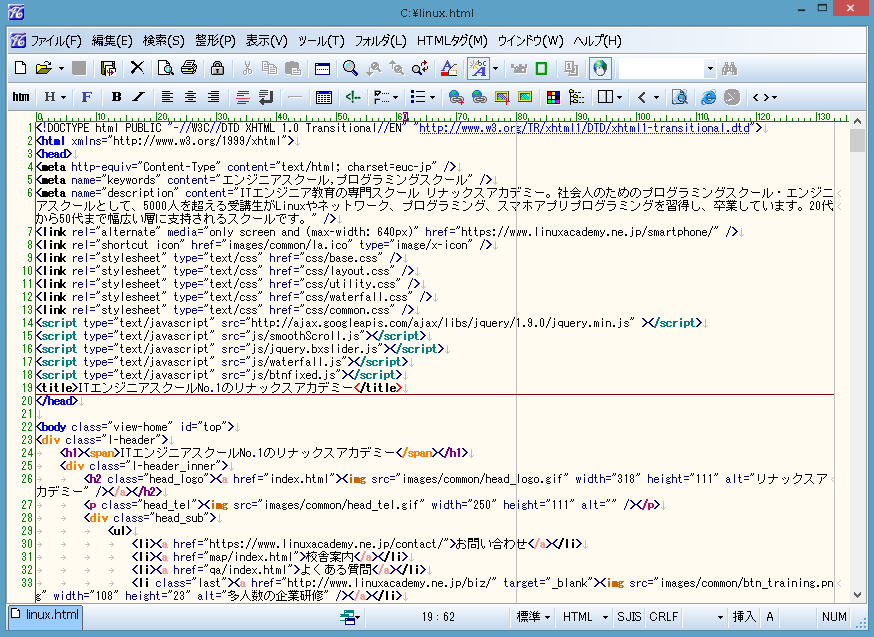Click the New file icon
874x637 pixels.
(20, 68)
